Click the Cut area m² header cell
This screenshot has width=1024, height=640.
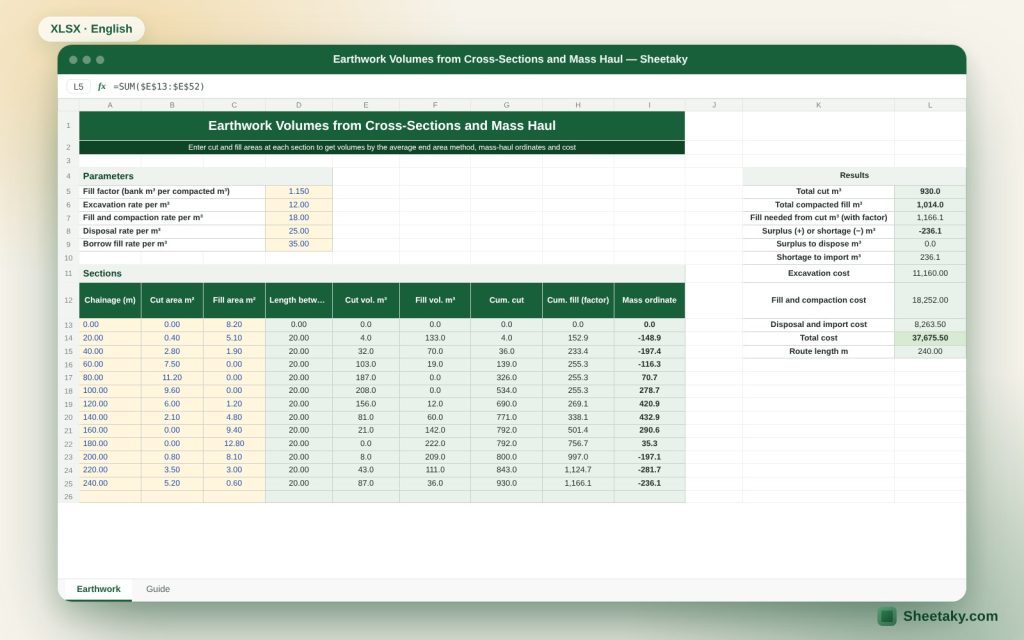172,300
